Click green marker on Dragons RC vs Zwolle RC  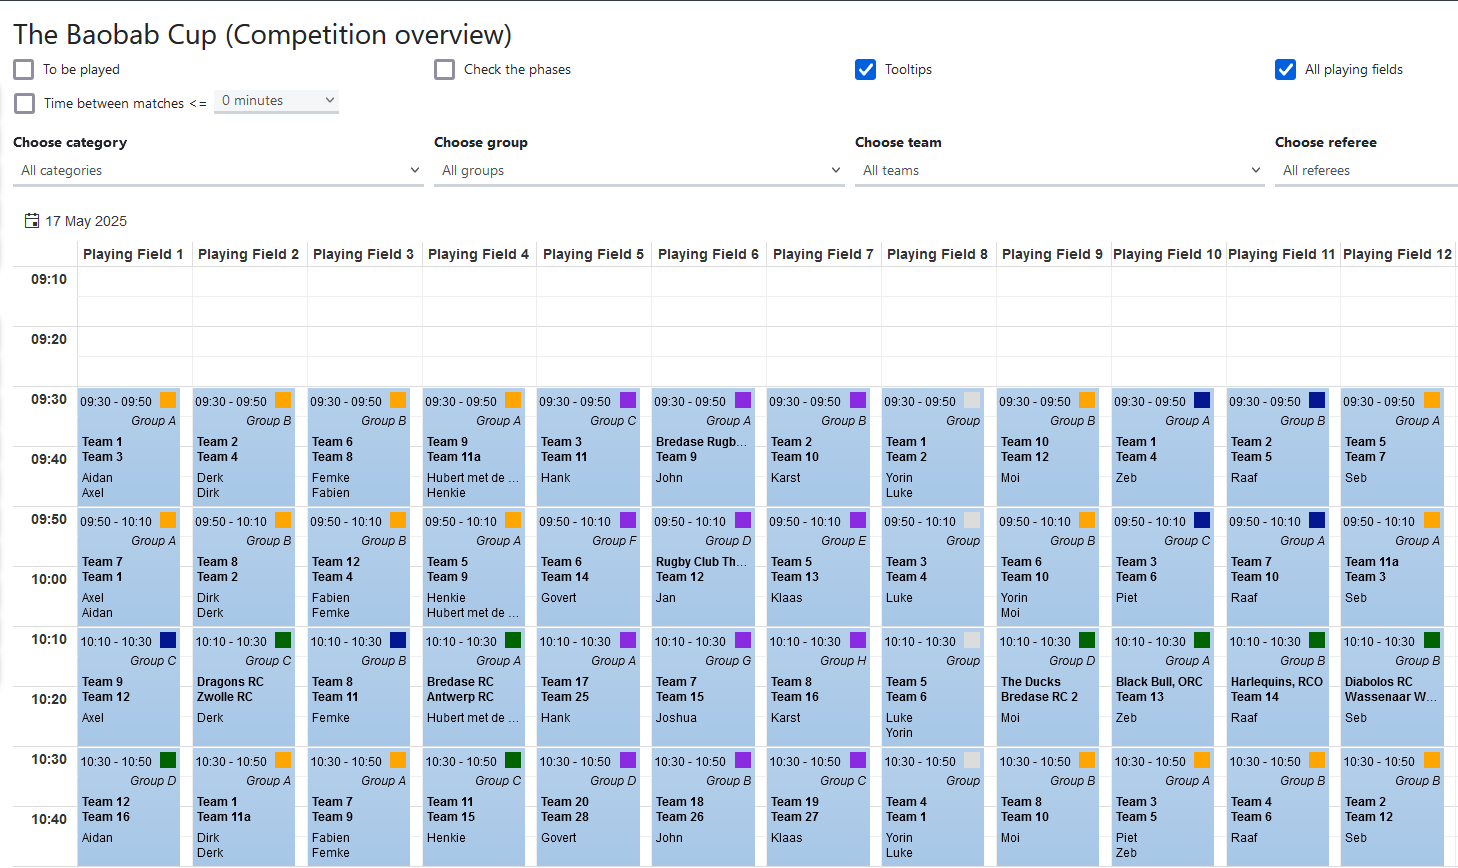(283, 640)
